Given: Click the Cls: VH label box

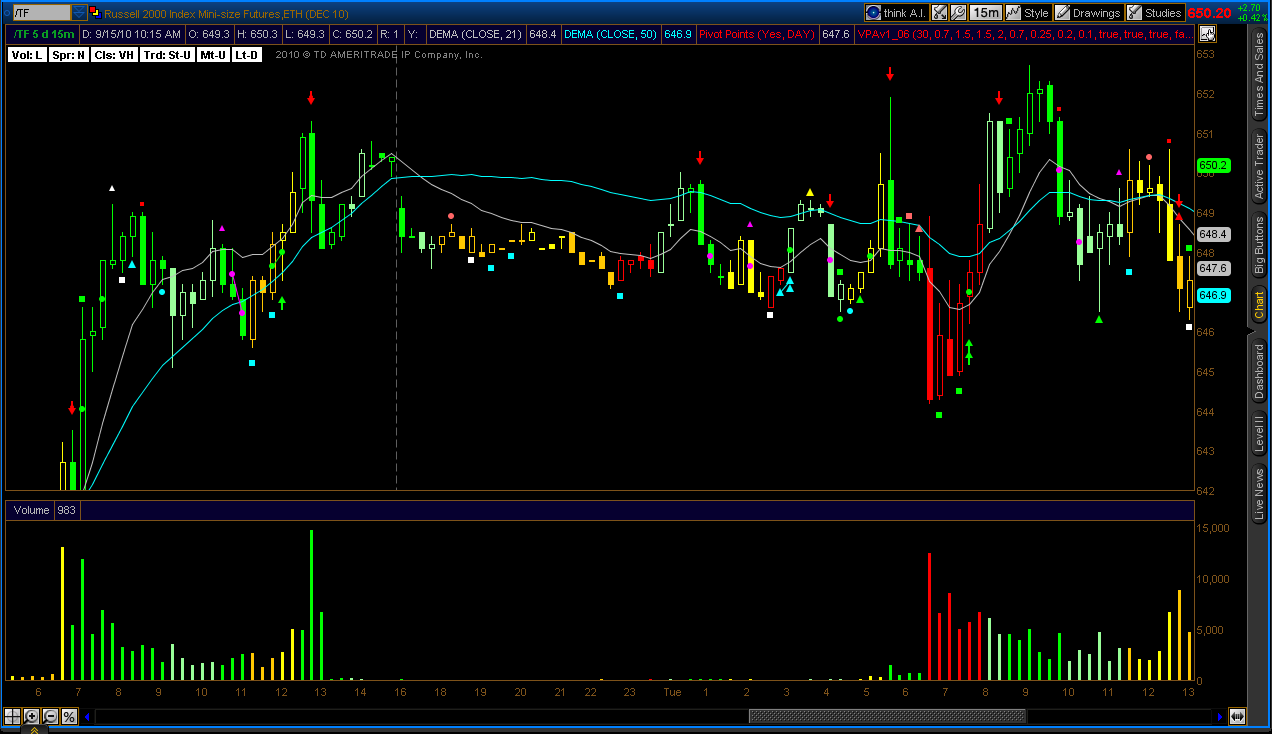Looking at the screenshot, I should coord(113,55).
